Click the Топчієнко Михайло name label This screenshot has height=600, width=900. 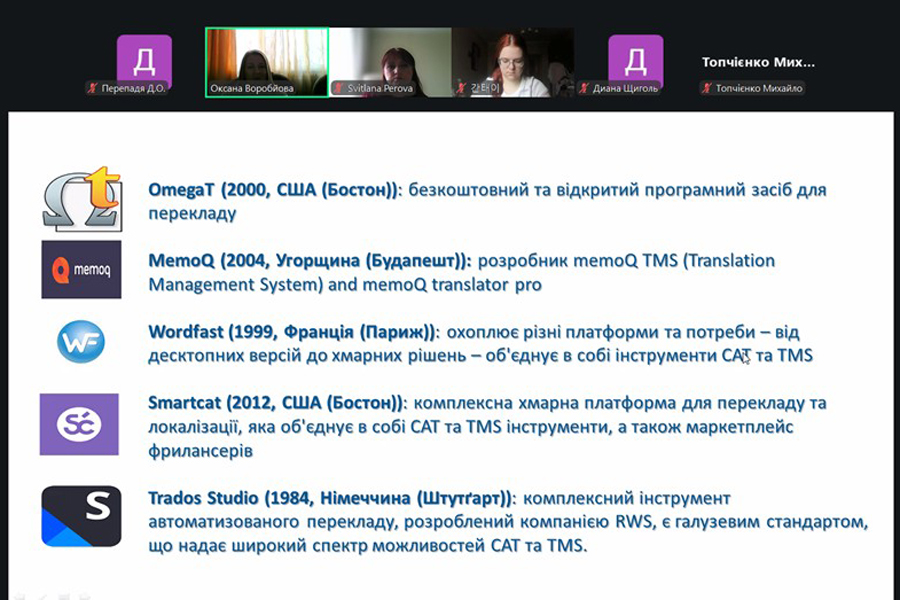point(759,88)
